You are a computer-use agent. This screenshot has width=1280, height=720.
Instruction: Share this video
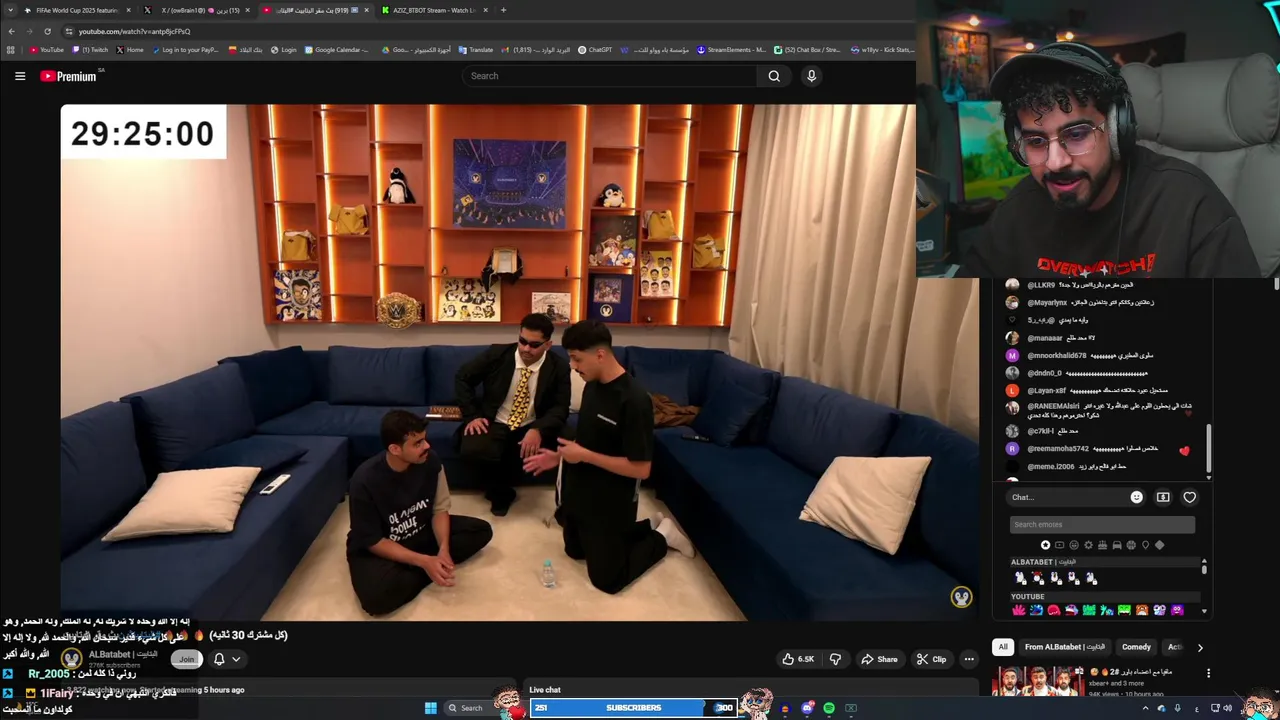tap(879, 659)
